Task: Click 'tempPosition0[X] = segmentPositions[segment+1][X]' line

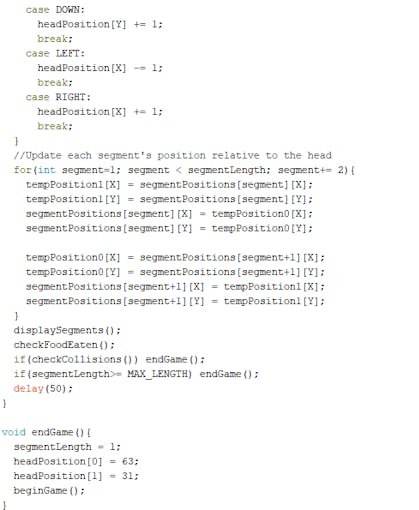Action: (175, 257)
